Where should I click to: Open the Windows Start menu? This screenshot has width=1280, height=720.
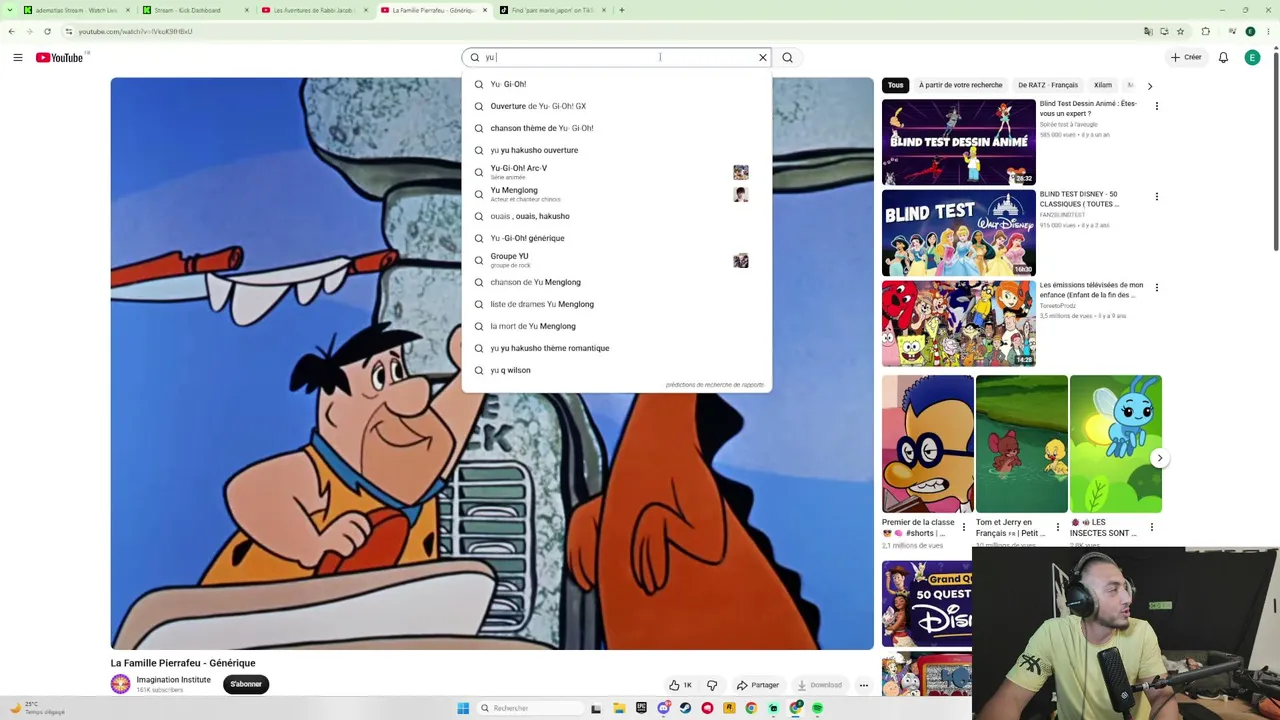pos(463,708)
